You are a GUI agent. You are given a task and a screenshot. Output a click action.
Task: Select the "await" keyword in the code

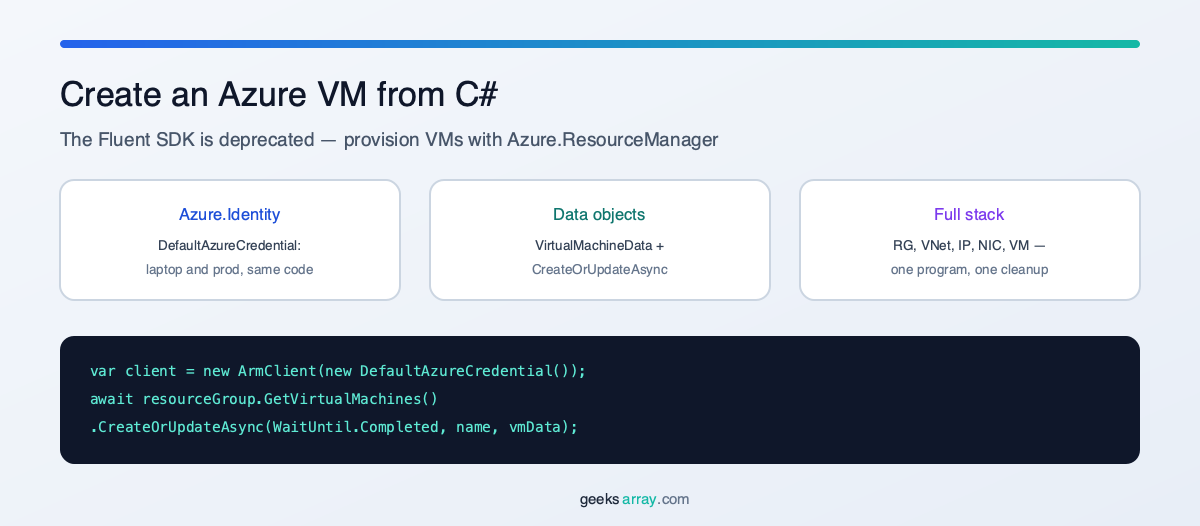pos(112,399)
